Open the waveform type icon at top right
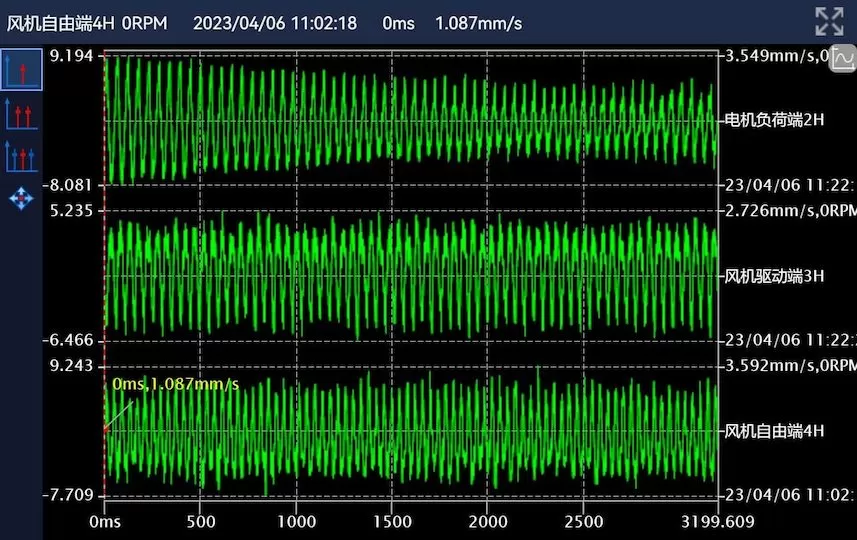The image size is (857, 540). pyautogui.click(x=842, y=60)
